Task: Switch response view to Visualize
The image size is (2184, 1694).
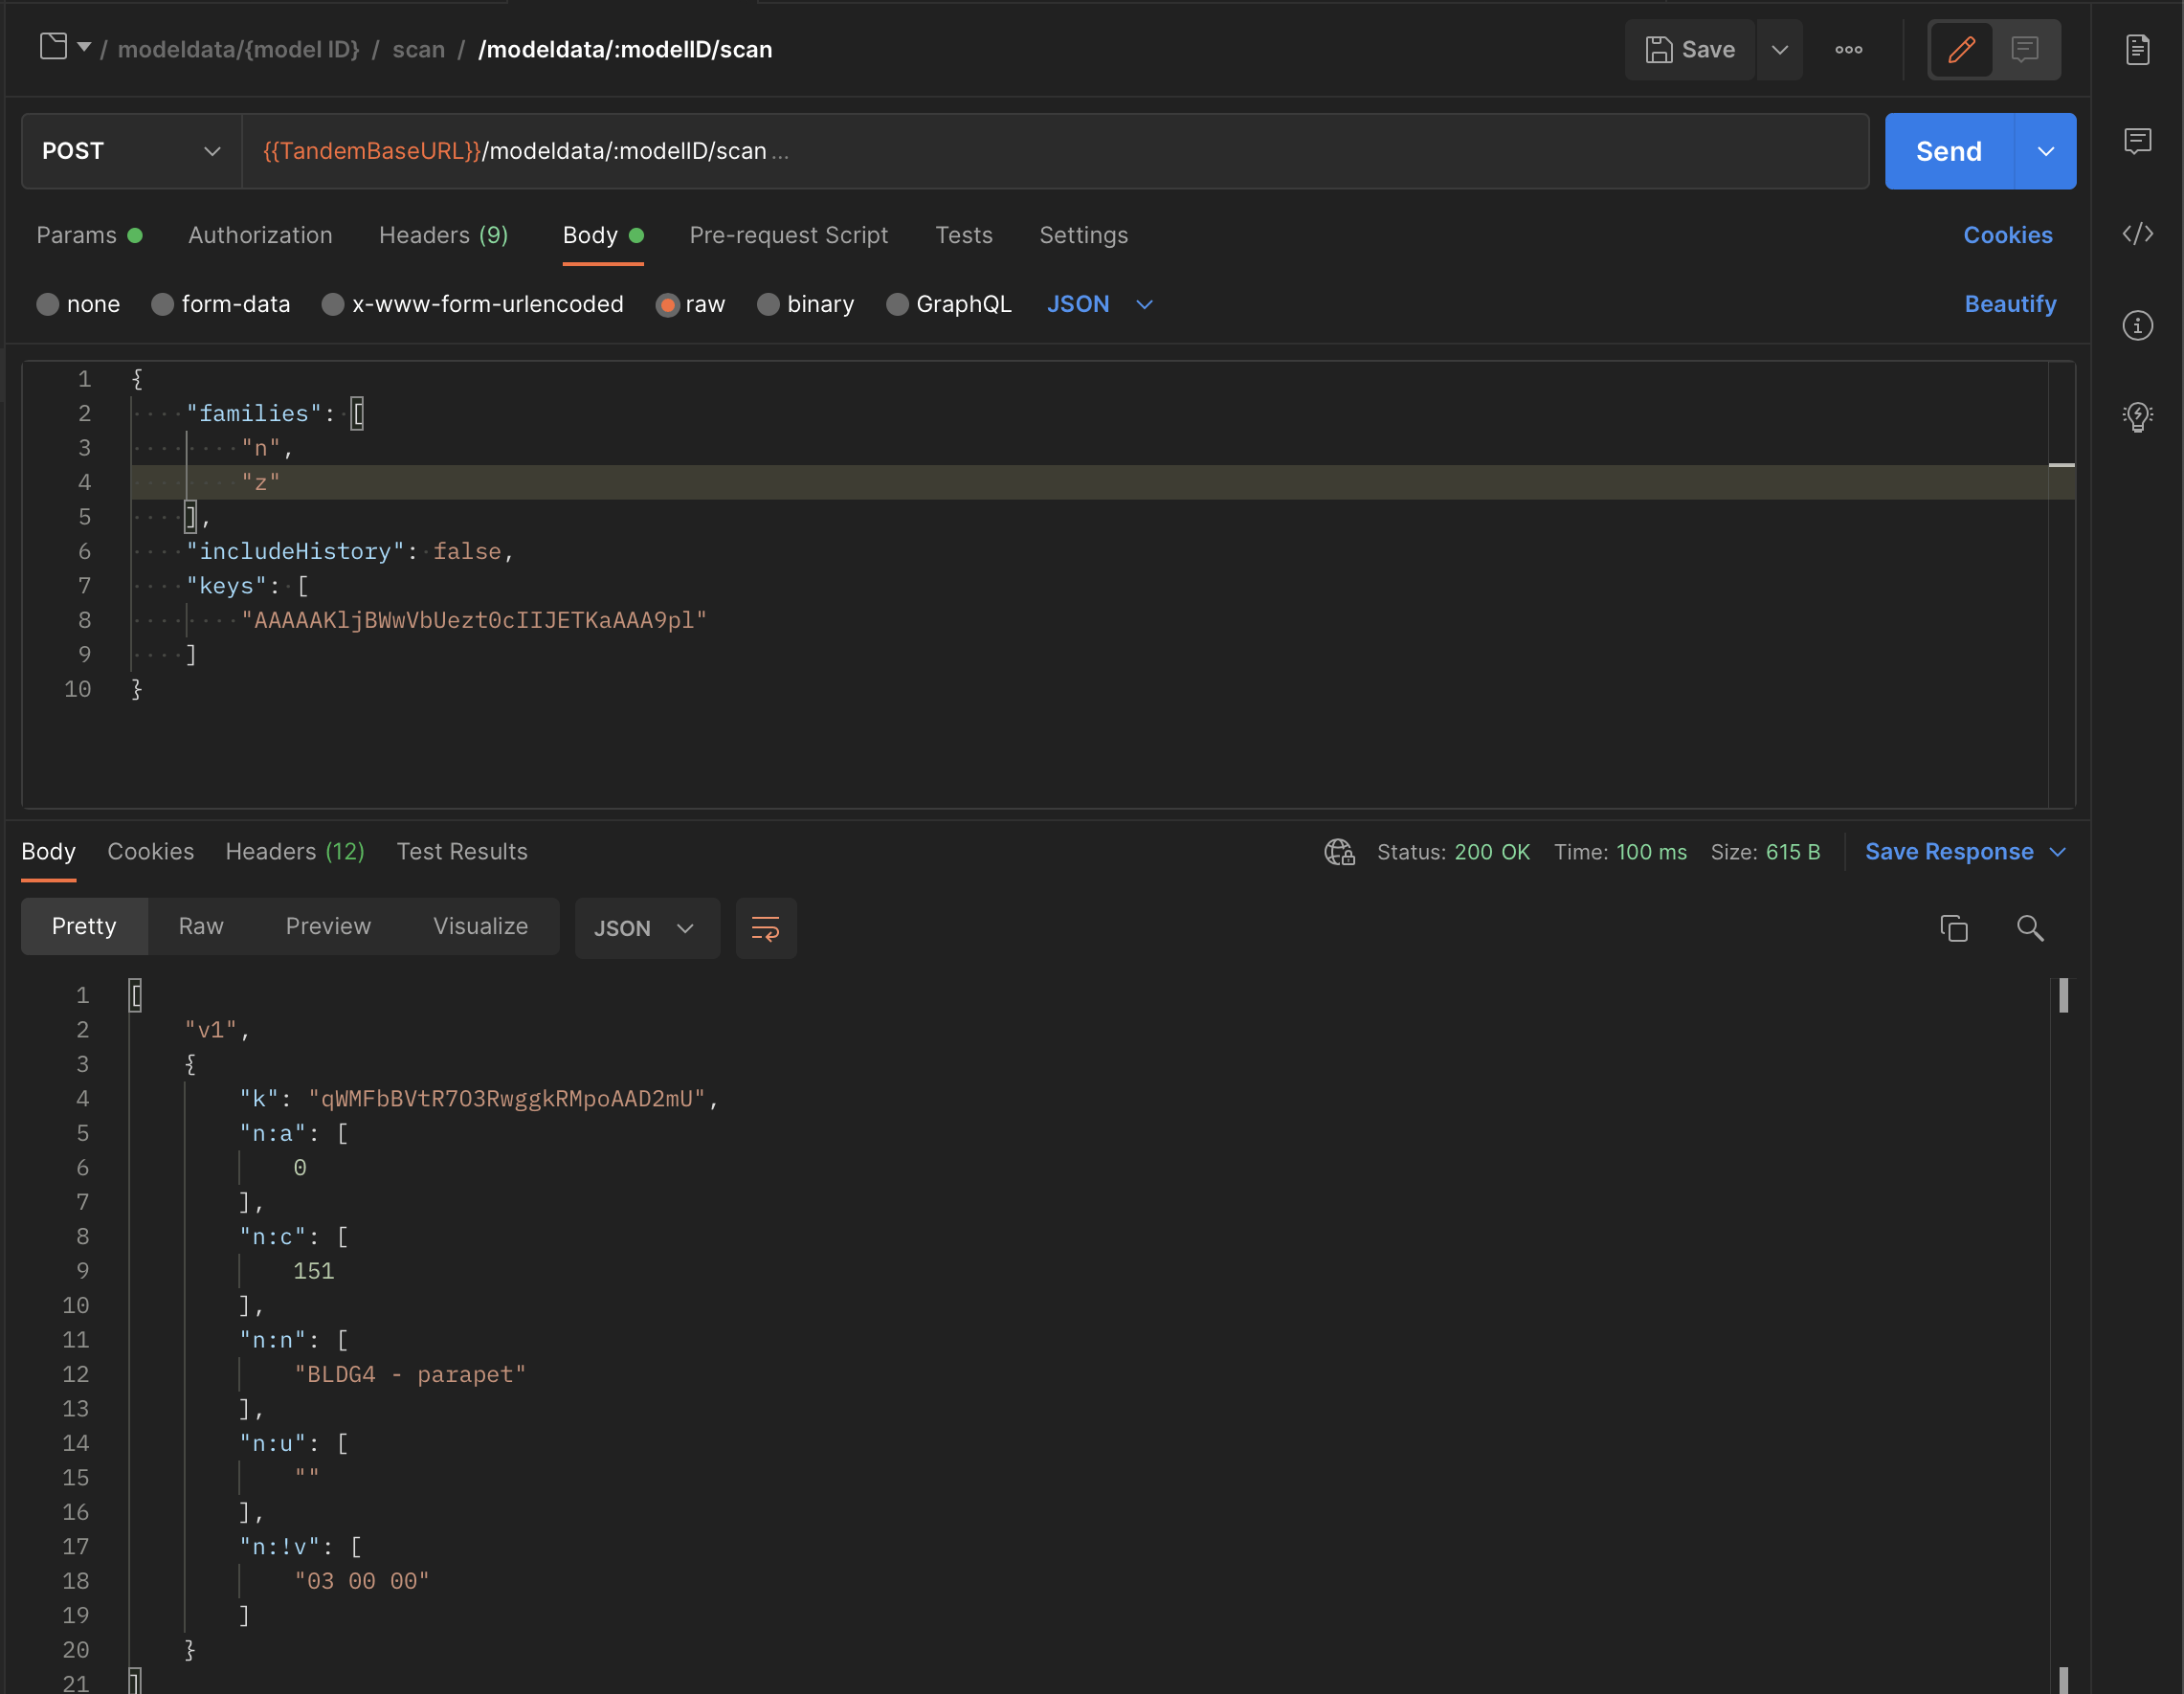Action: click(x=480, y=926)
